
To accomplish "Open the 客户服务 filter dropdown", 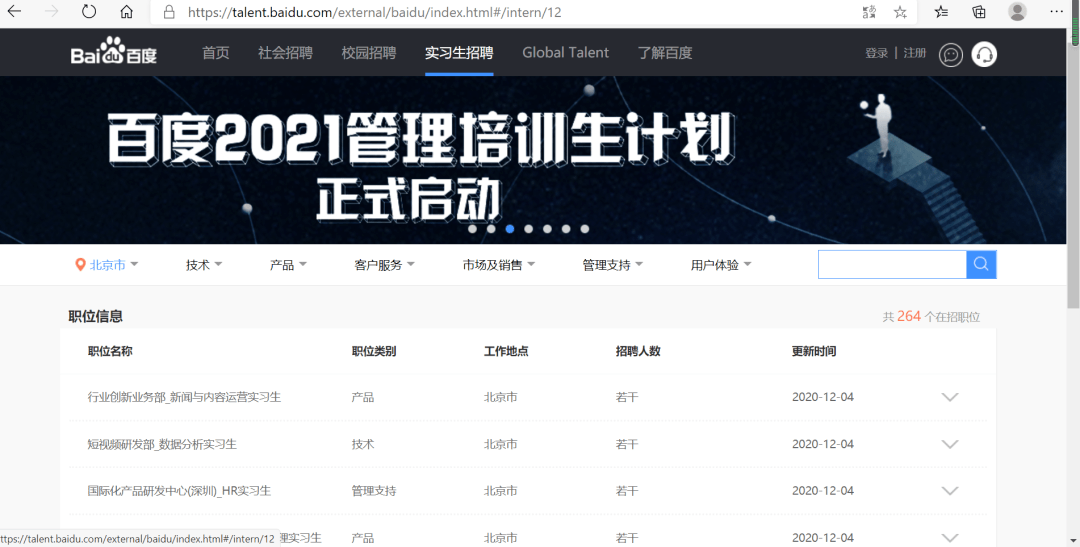I will pos(384,265).
